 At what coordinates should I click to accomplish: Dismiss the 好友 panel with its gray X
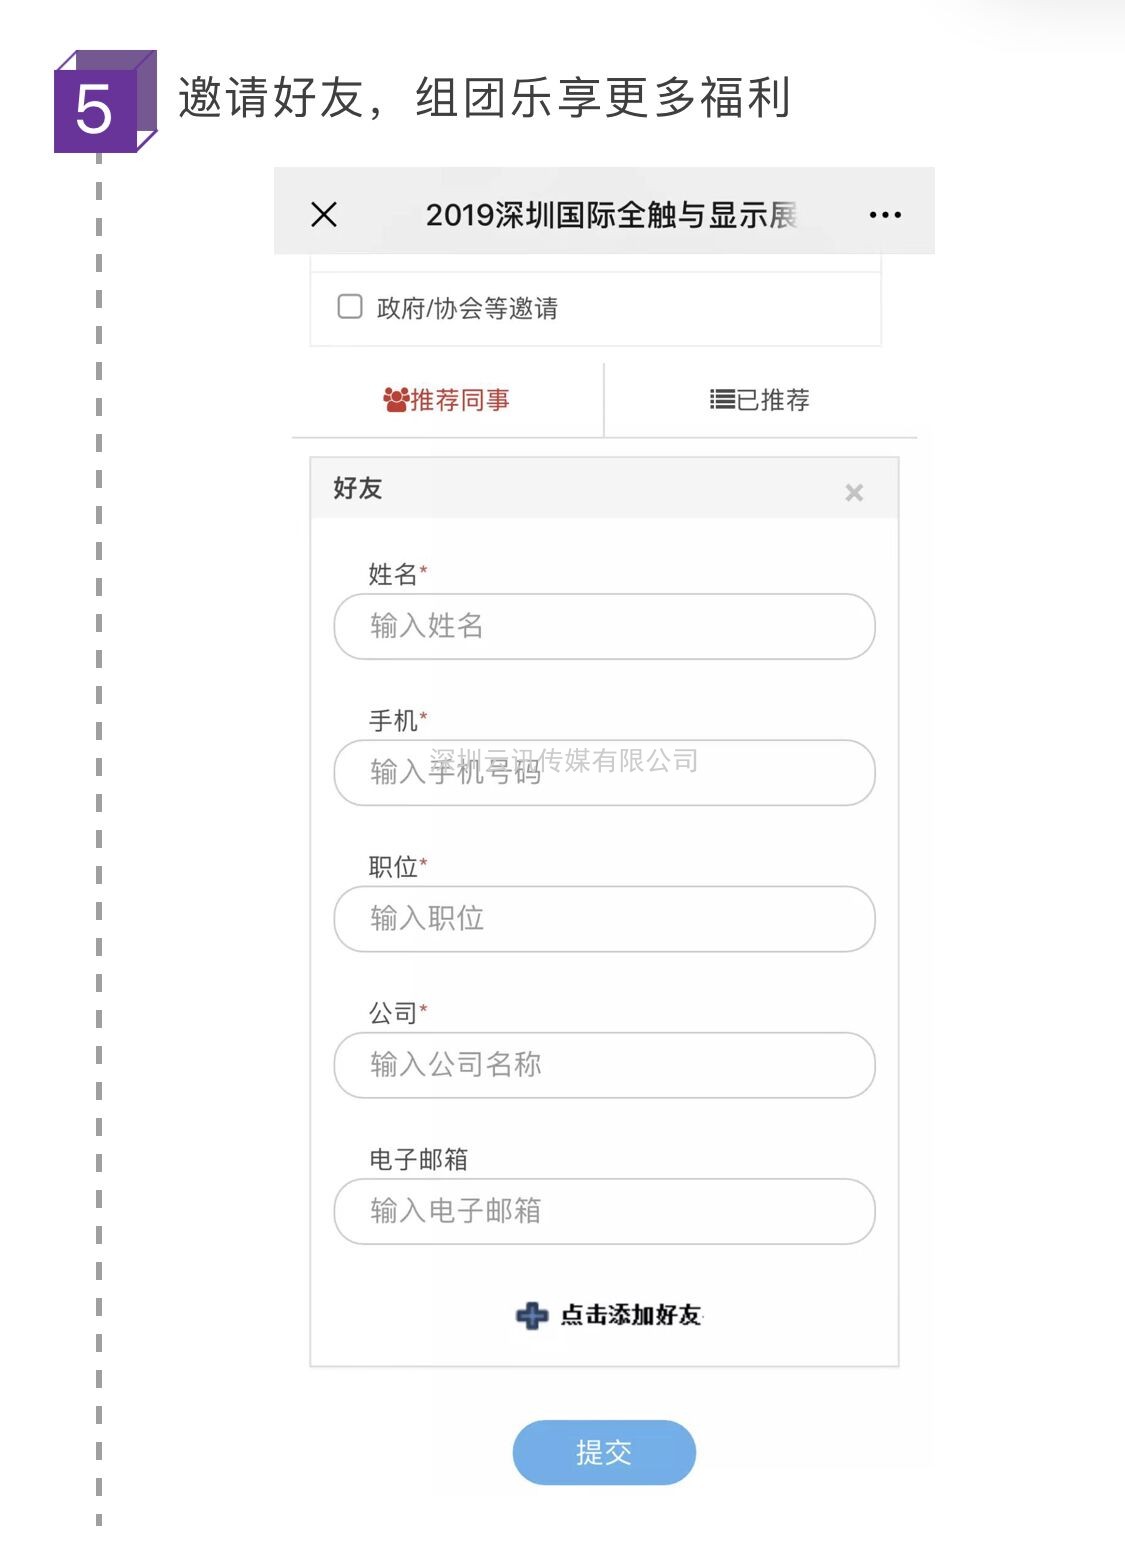coord(854,492)
